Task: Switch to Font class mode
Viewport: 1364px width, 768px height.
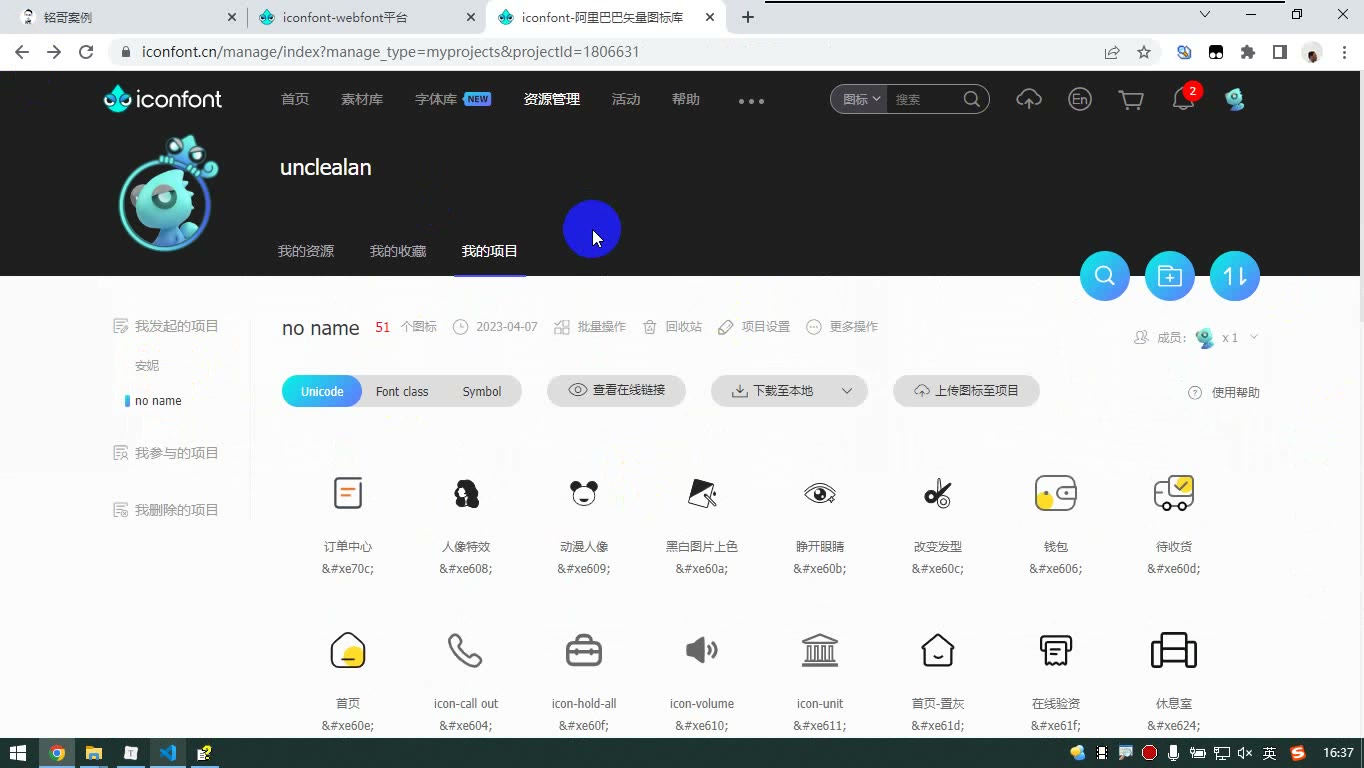Action: [x=402, y=391]
